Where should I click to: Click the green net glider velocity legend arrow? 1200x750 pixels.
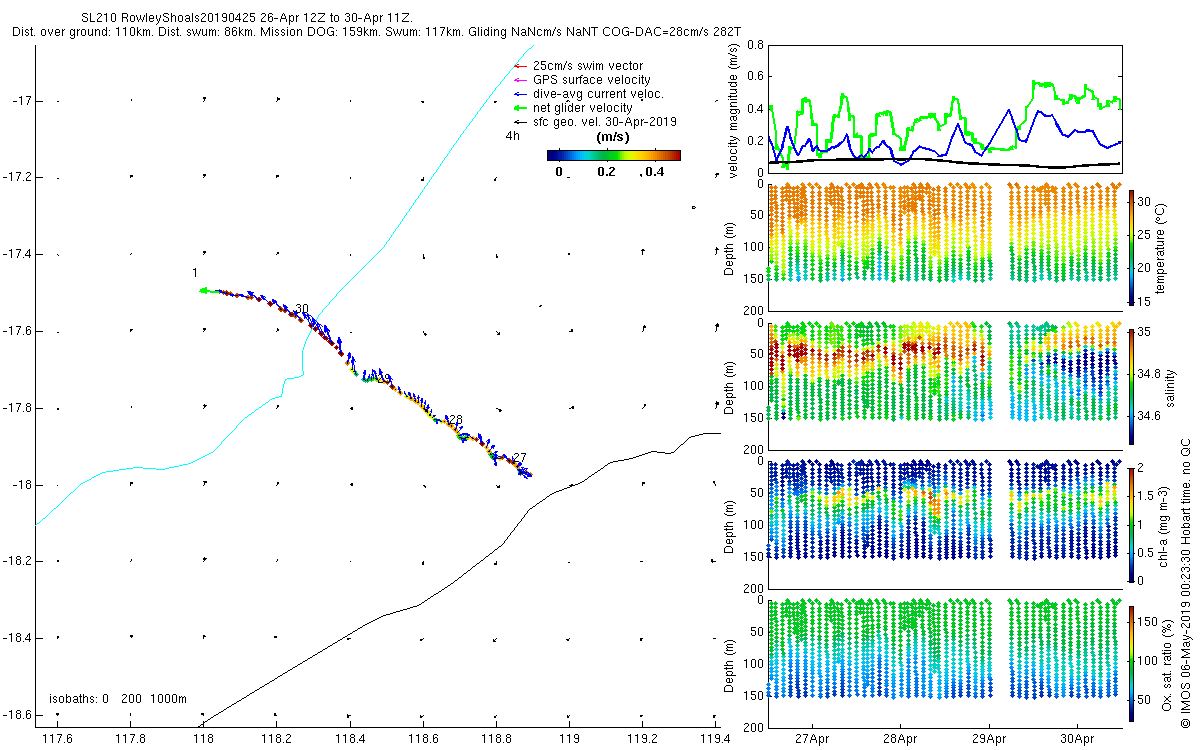tap(520, 108)
